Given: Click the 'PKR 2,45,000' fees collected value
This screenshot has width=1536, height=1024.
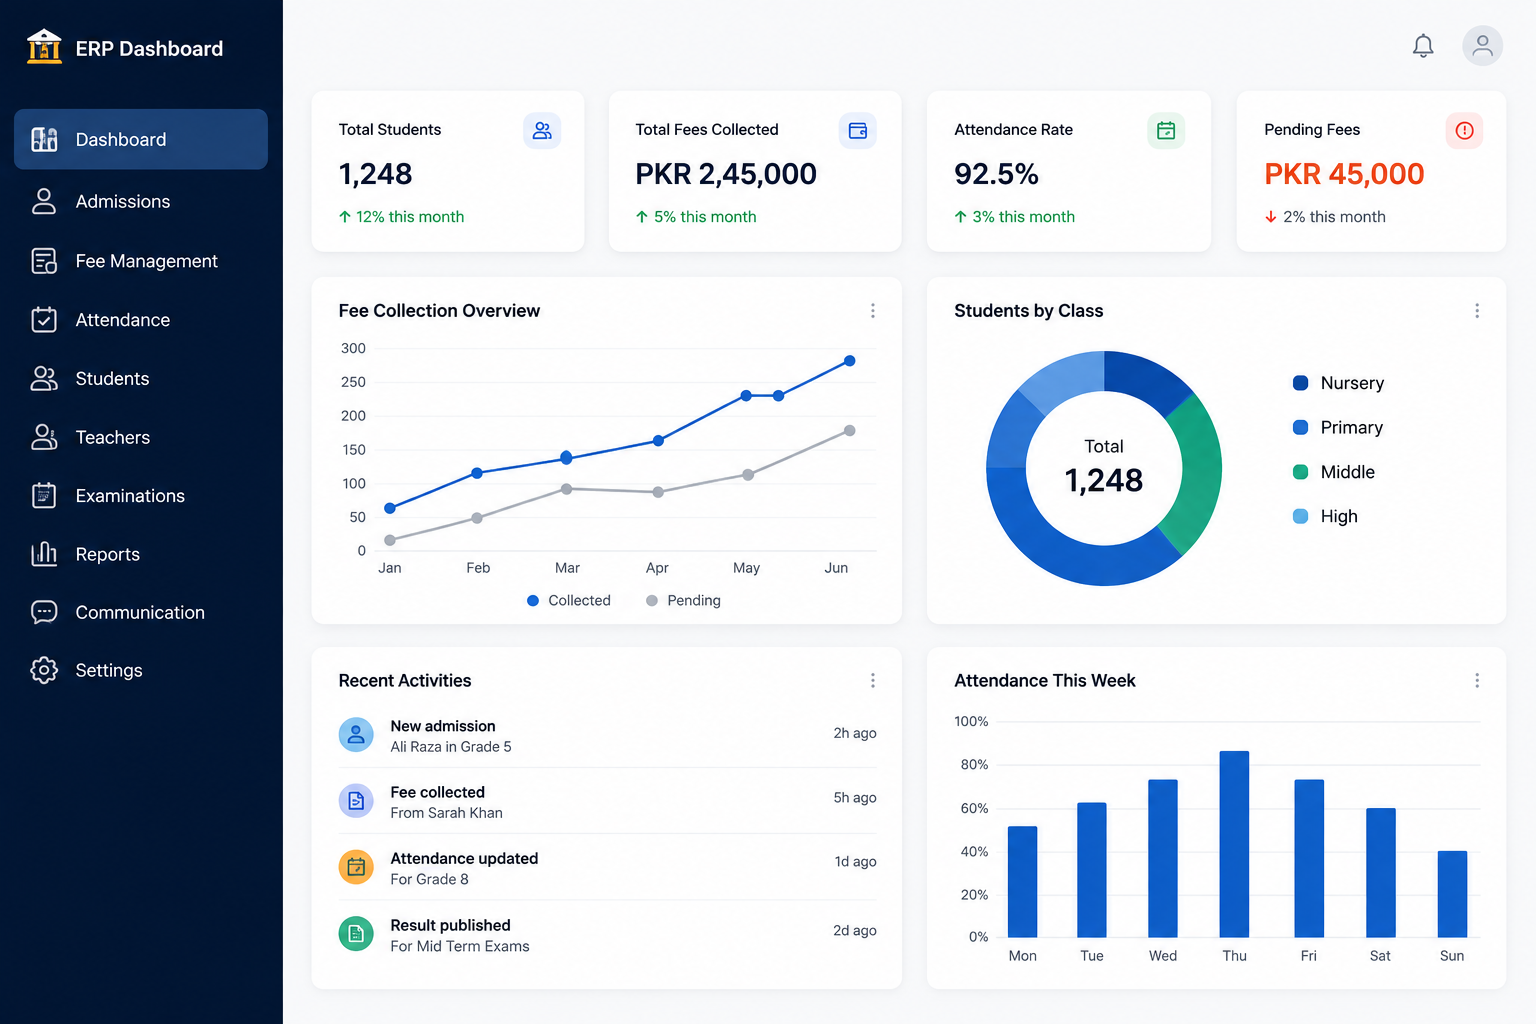Looking at the screenshot, I should (726, 174).
